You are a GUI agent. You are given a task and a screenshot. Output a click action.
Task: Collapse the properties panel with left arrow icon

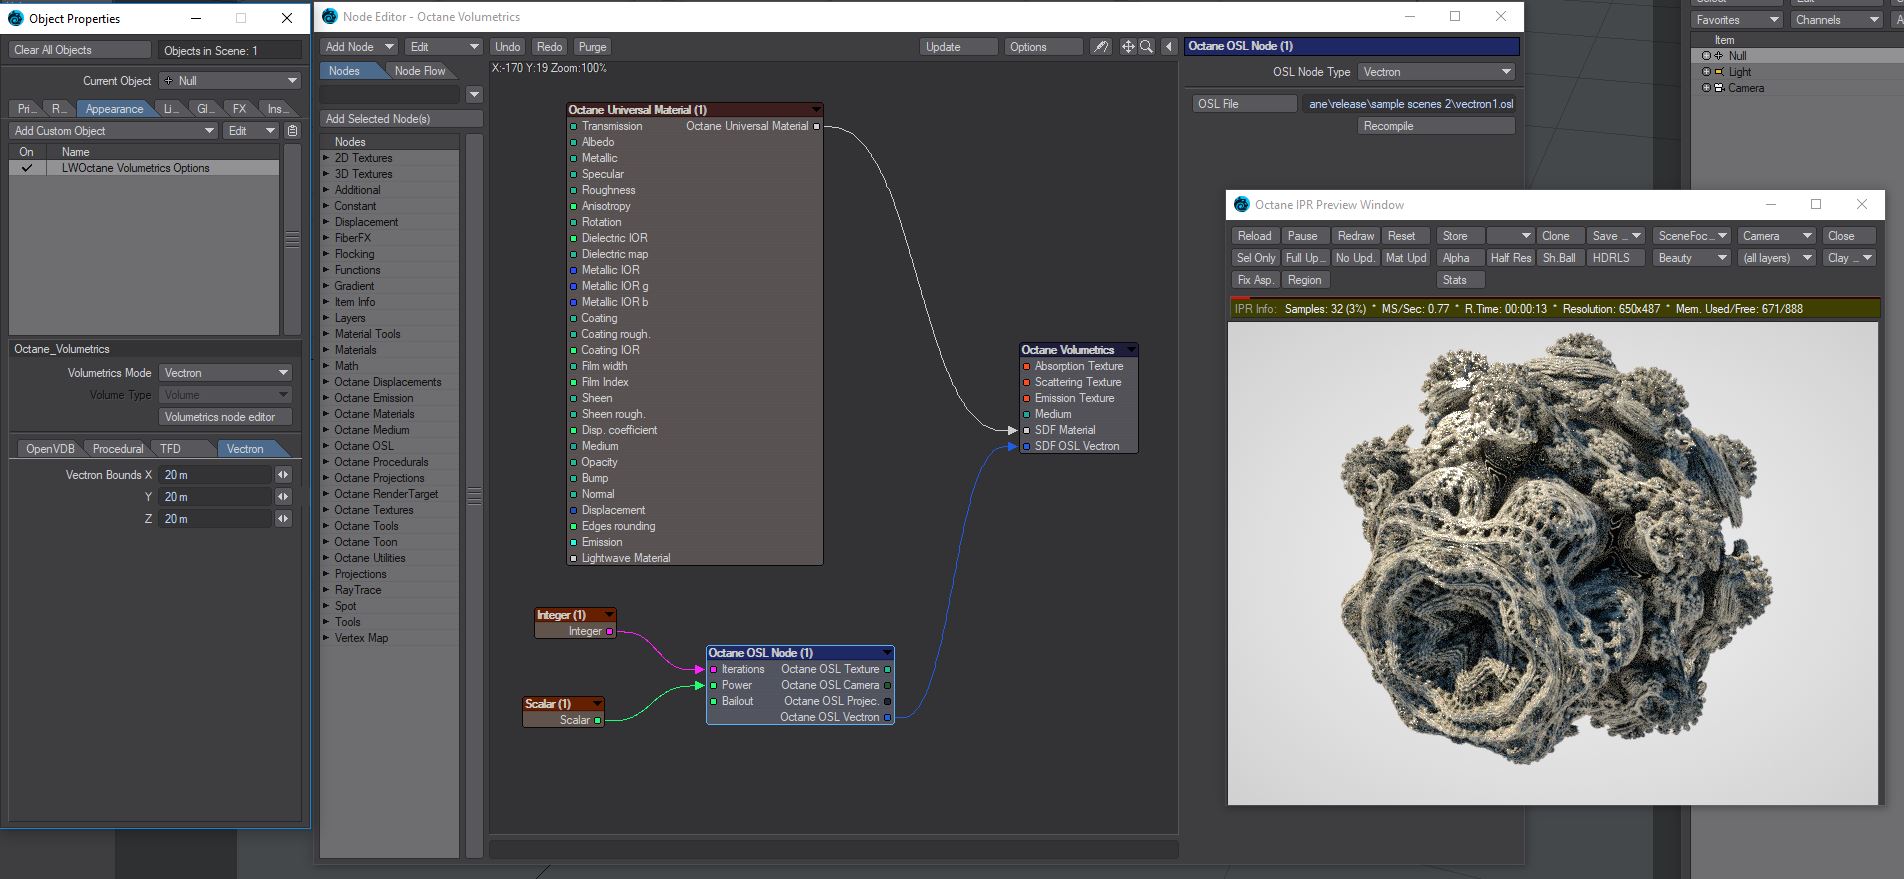point(1168,47)
